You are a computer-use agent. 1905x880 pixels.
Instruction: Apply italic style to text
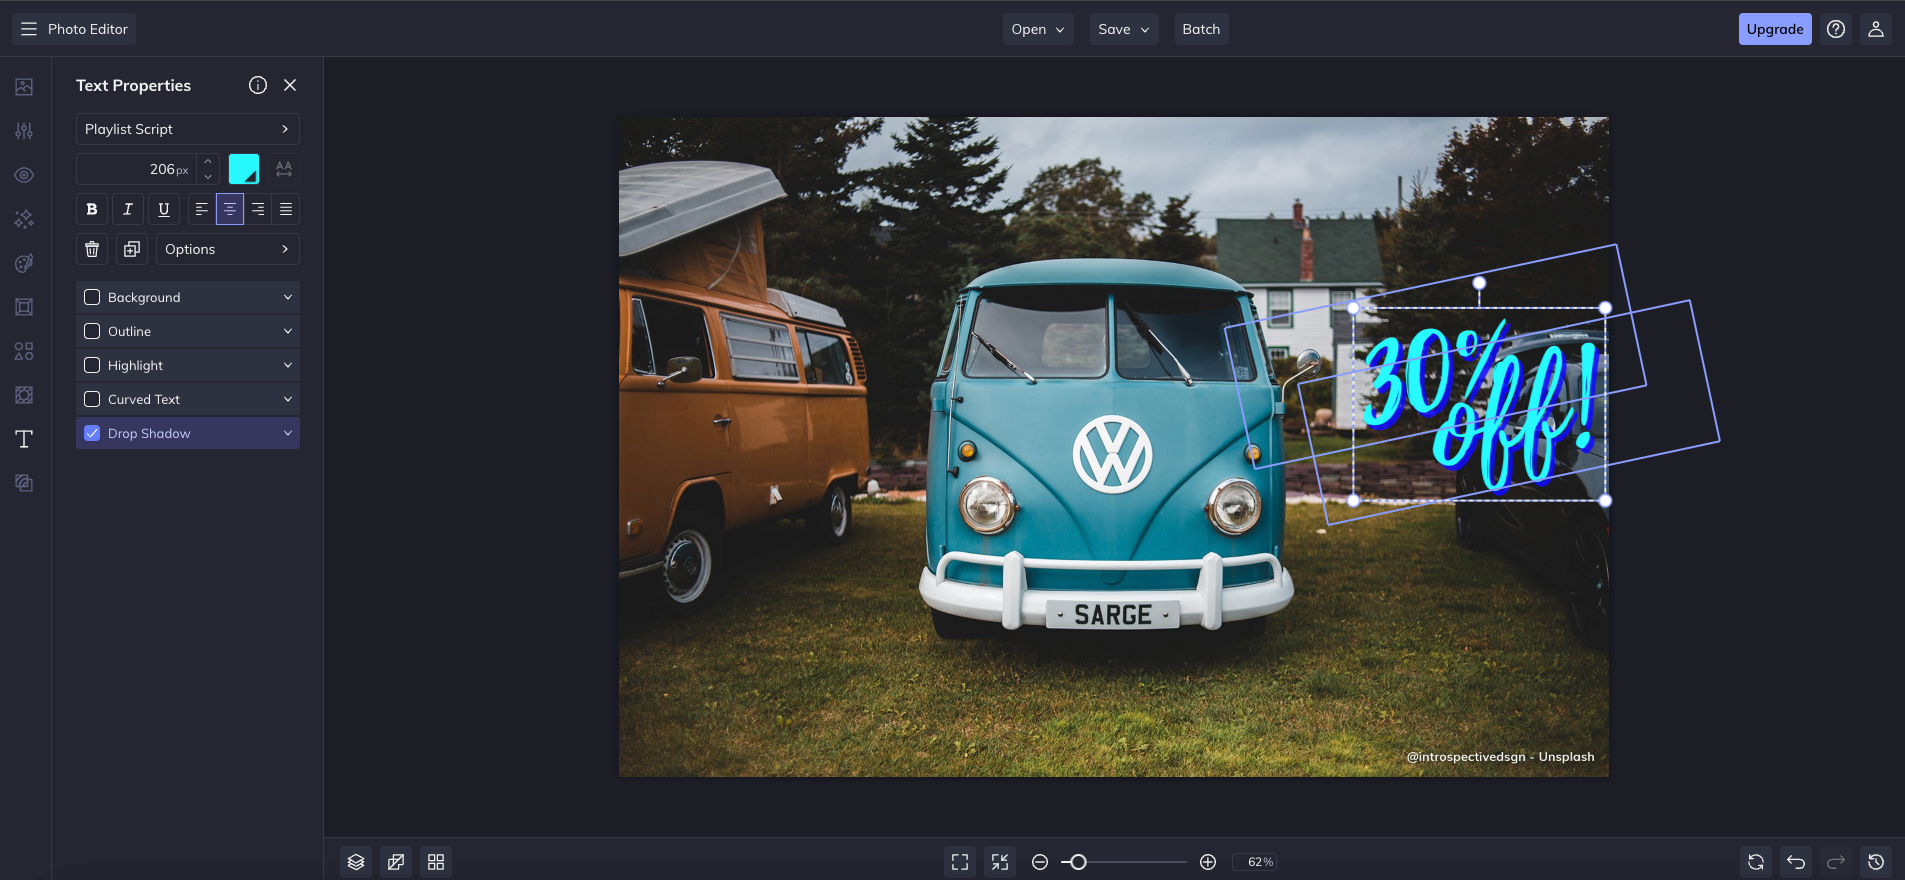(128, 209)
